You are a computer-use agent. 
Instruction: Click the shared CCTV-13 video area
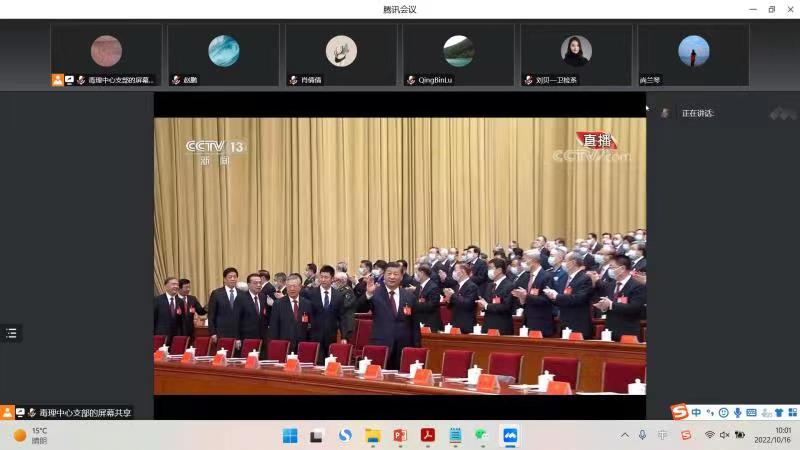point(399,256)
